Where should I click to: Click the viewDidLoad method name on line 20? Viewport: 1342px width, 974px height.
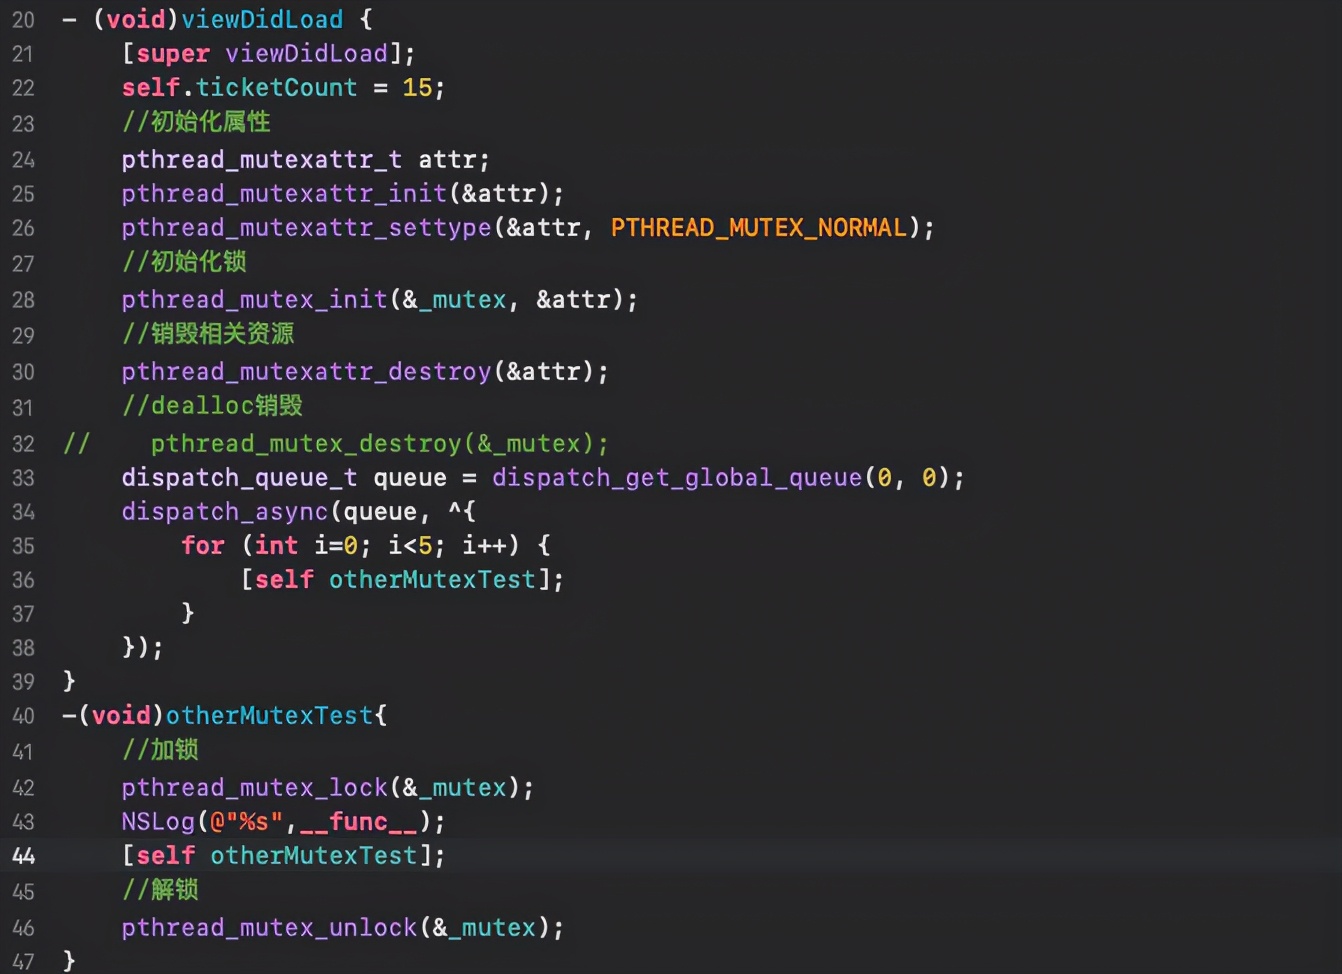coord(262,19)
